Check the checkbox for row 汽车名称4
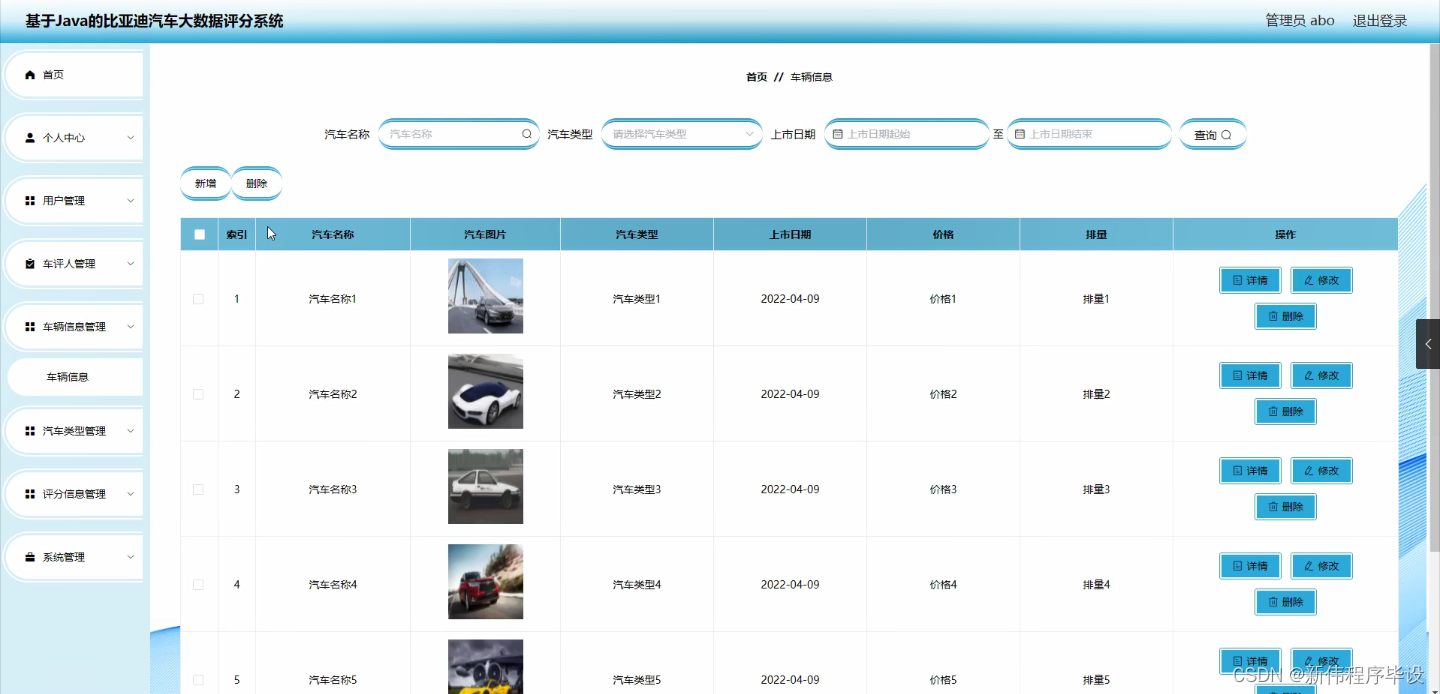Image resolution: width=1440 pixels, height=694 pixels. click(x=198, y=585)
